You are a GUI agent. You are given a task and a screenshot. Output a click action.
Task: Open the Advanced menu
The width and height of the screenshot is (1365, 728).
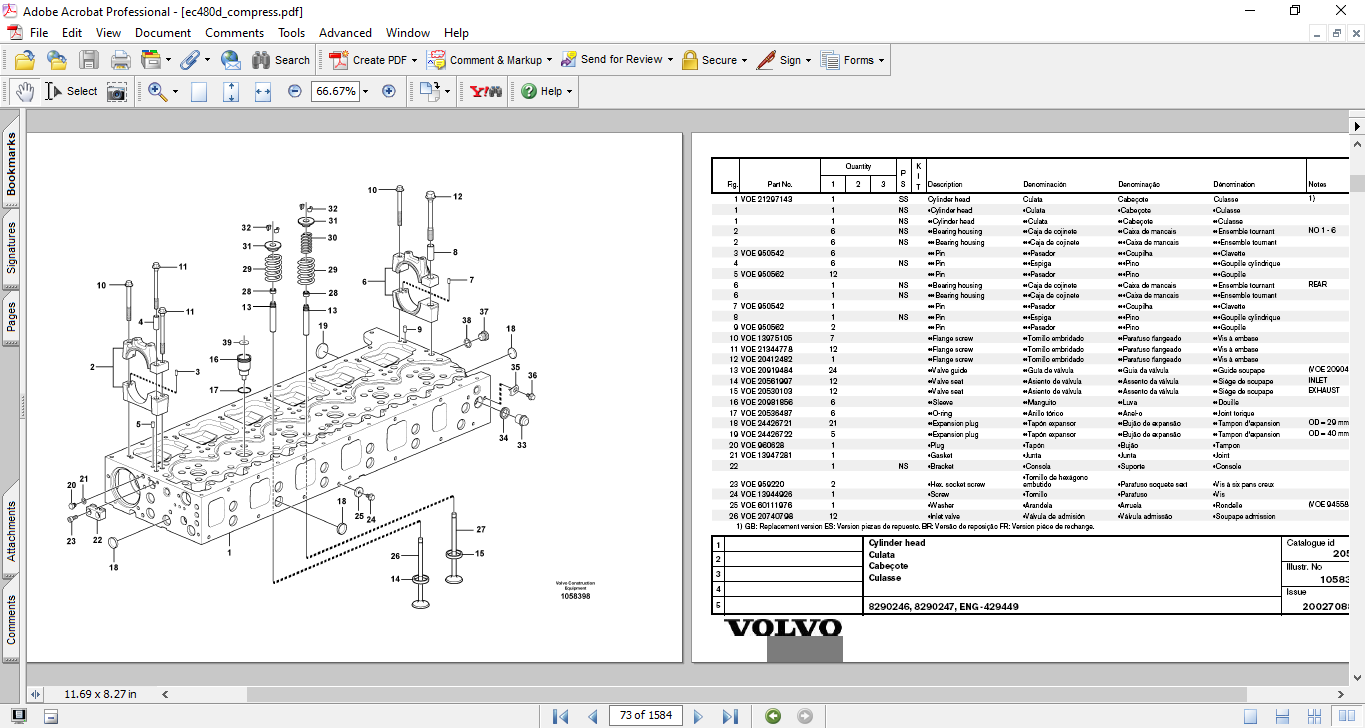(345, 33)
